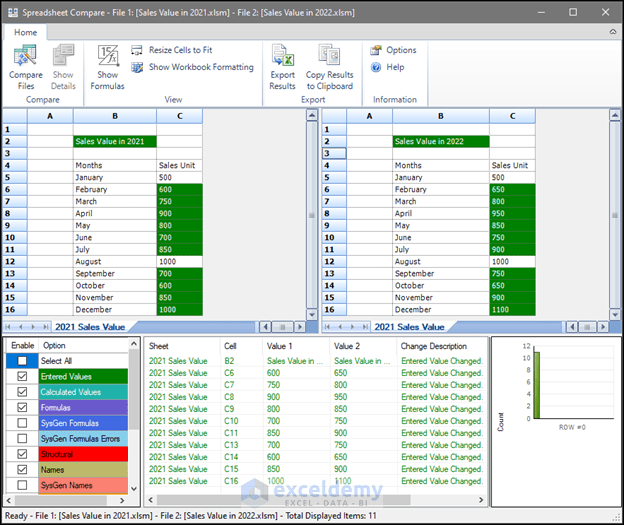
Task: Click right pane horizontal scroll left arrow
Action: tap(572, 327)
